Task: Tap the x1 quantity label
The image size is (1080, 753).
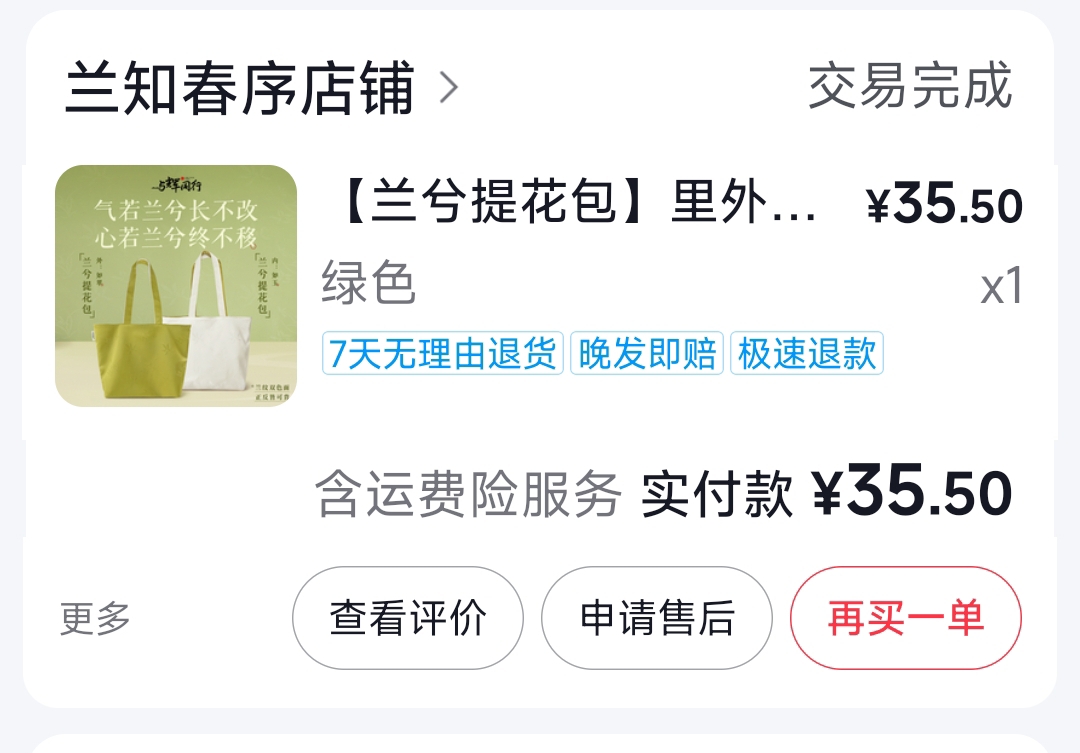Action: click(1001, 286)
